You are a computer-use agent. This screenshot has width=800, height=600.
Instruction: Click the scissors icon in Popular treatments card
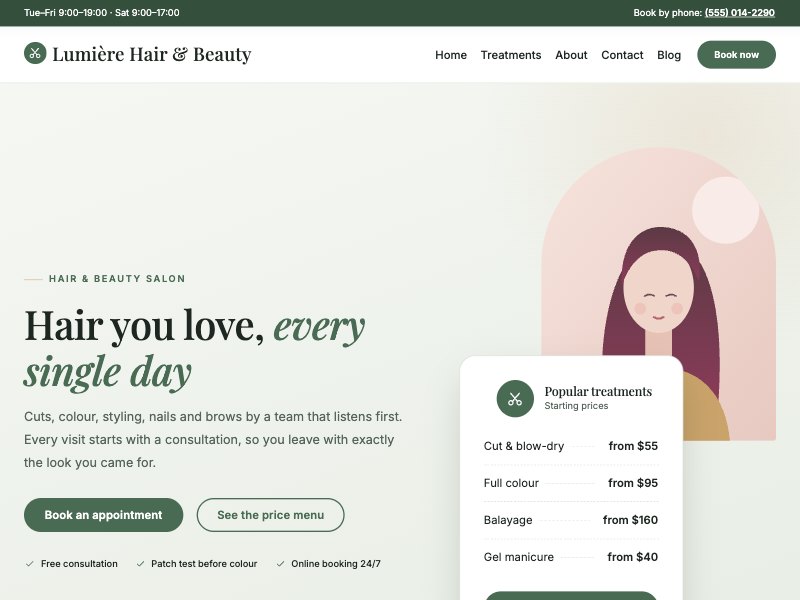[x=515, y=398]
